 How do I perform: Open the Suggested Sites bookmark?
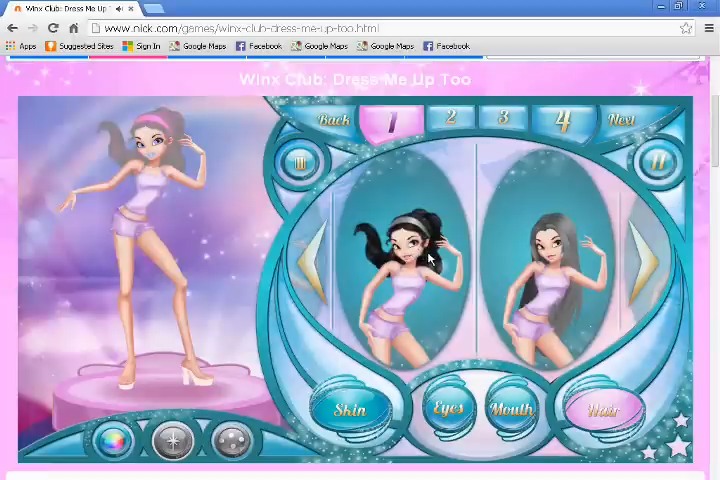pyautogui.click(x=79, y=46)
